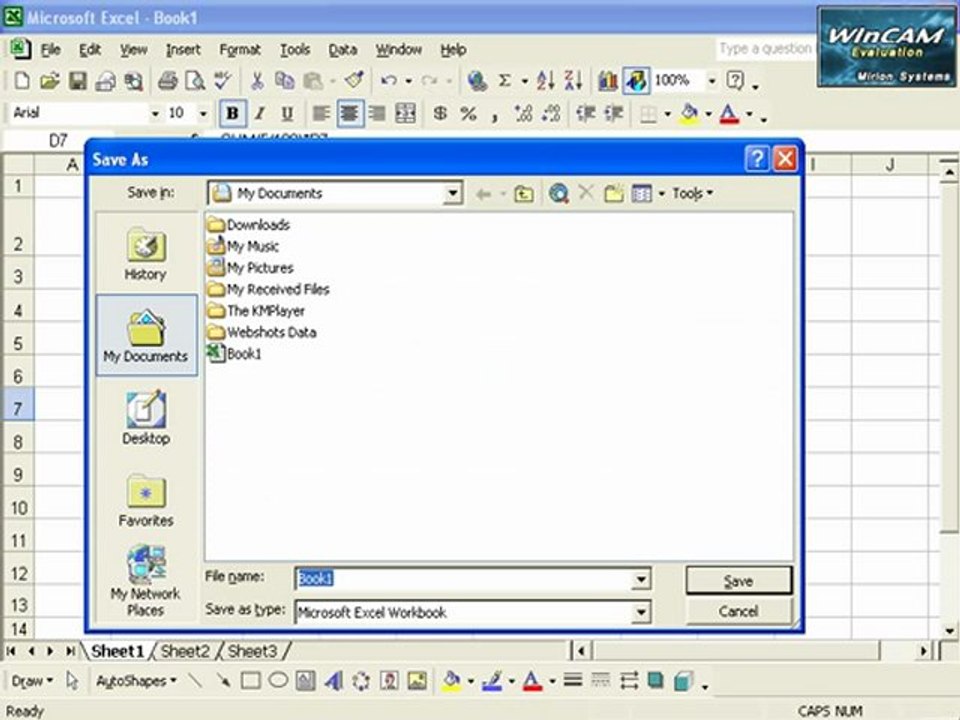
Task: Click the Rectangle shape icon in Draw toolbar
Action: point(250,680)
